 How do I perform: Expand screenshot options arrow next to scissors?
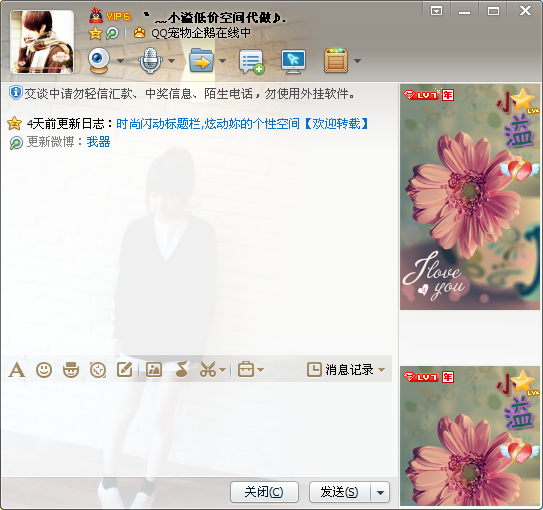coord(223,370)
